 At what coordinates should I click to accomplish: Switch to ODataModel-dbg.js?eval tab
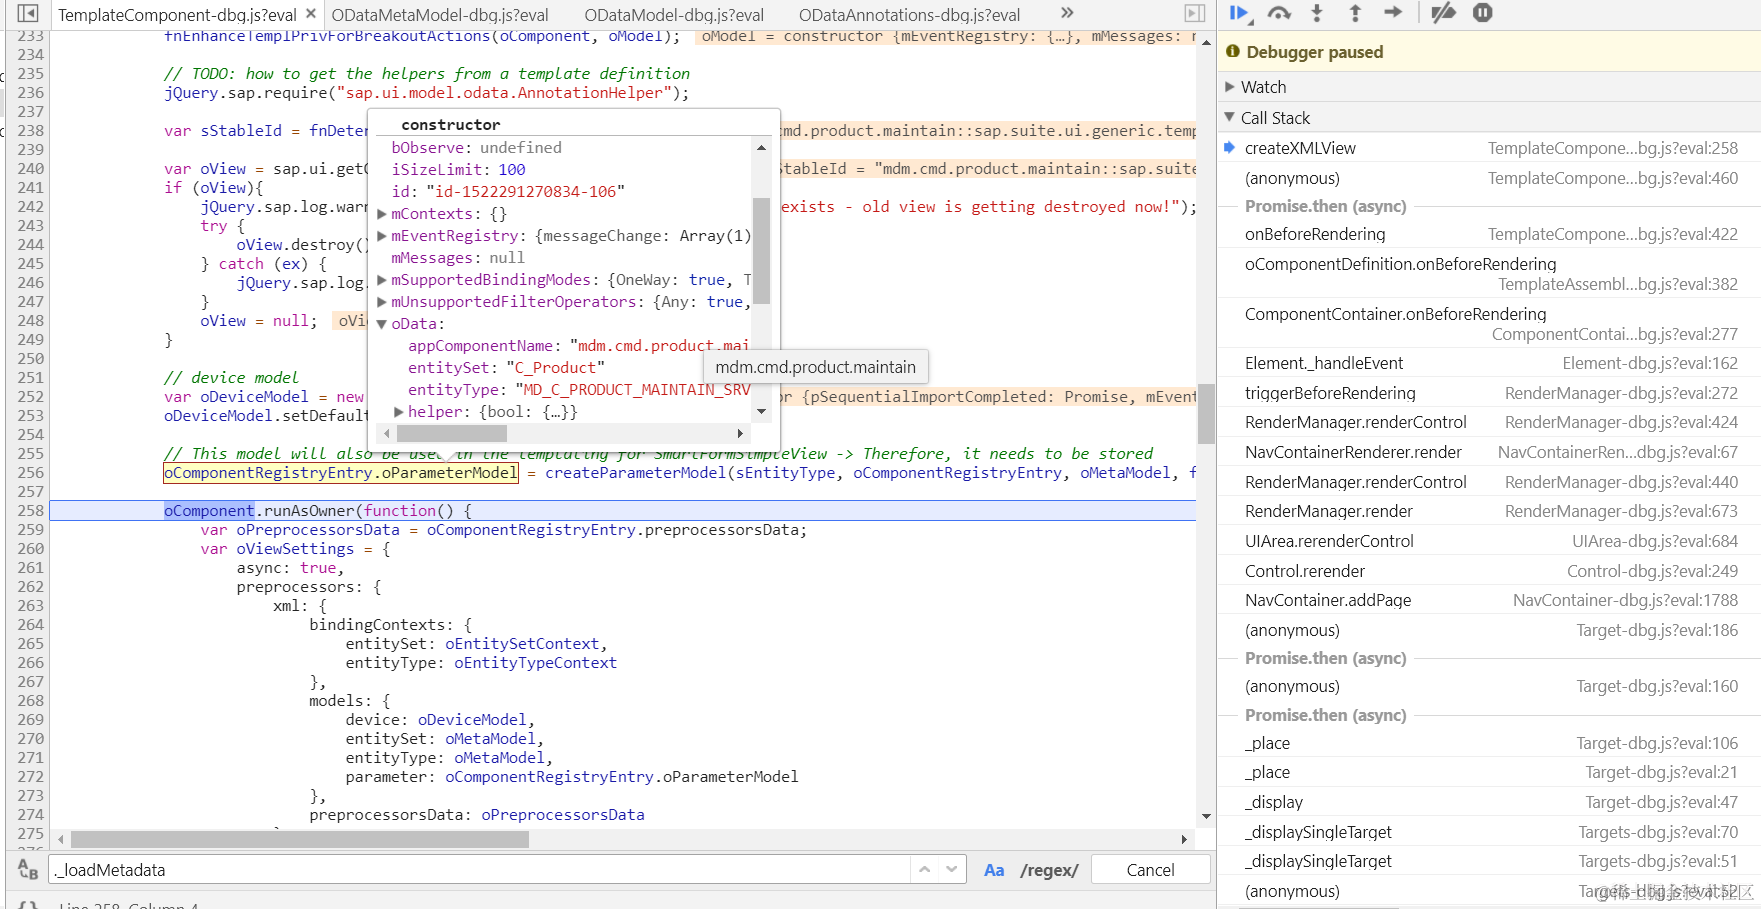[x=674, y=15]
